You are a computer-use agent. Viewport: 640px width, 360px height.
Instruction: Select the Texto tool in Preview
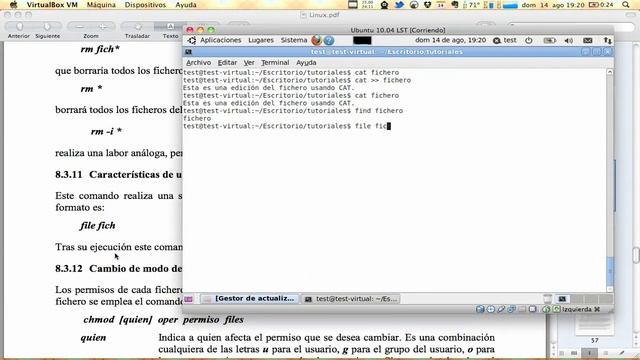point(170,27)
